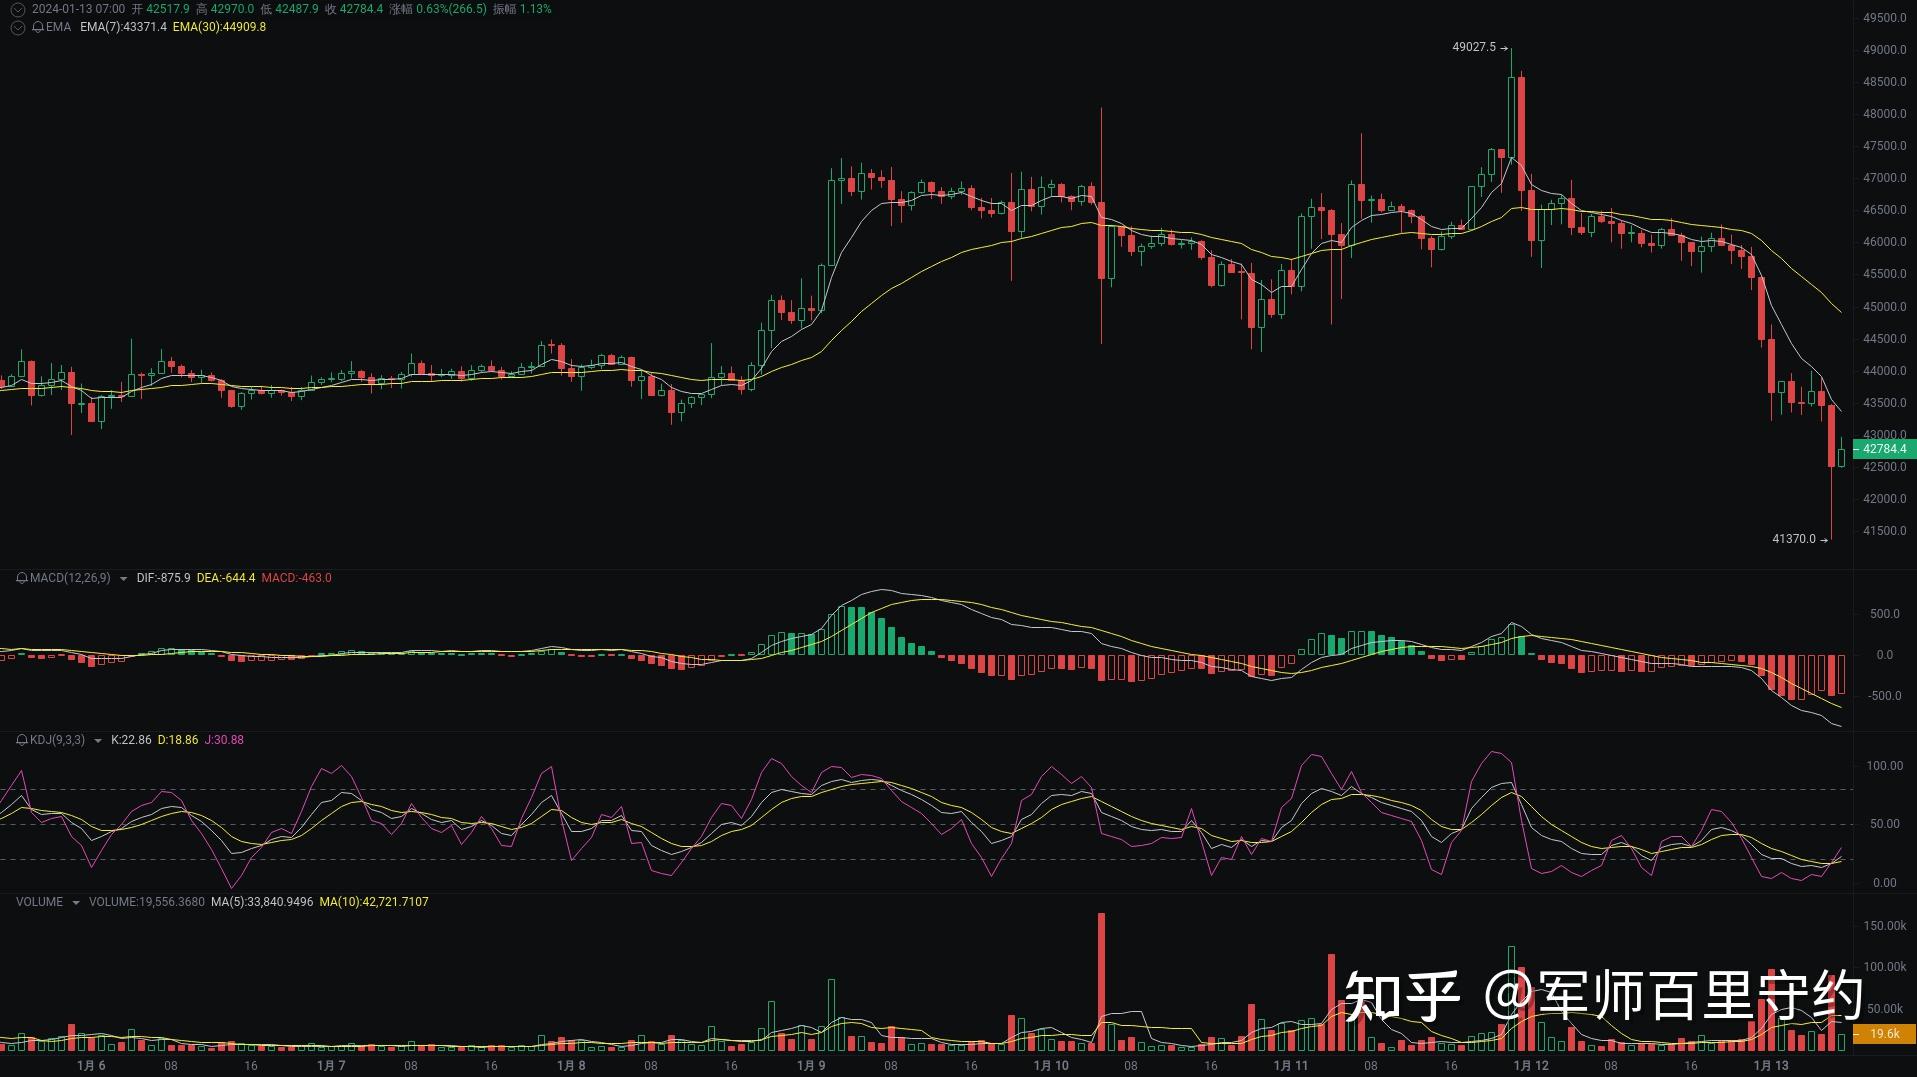Click the 1月 8 date label

tap(571, 1066)
